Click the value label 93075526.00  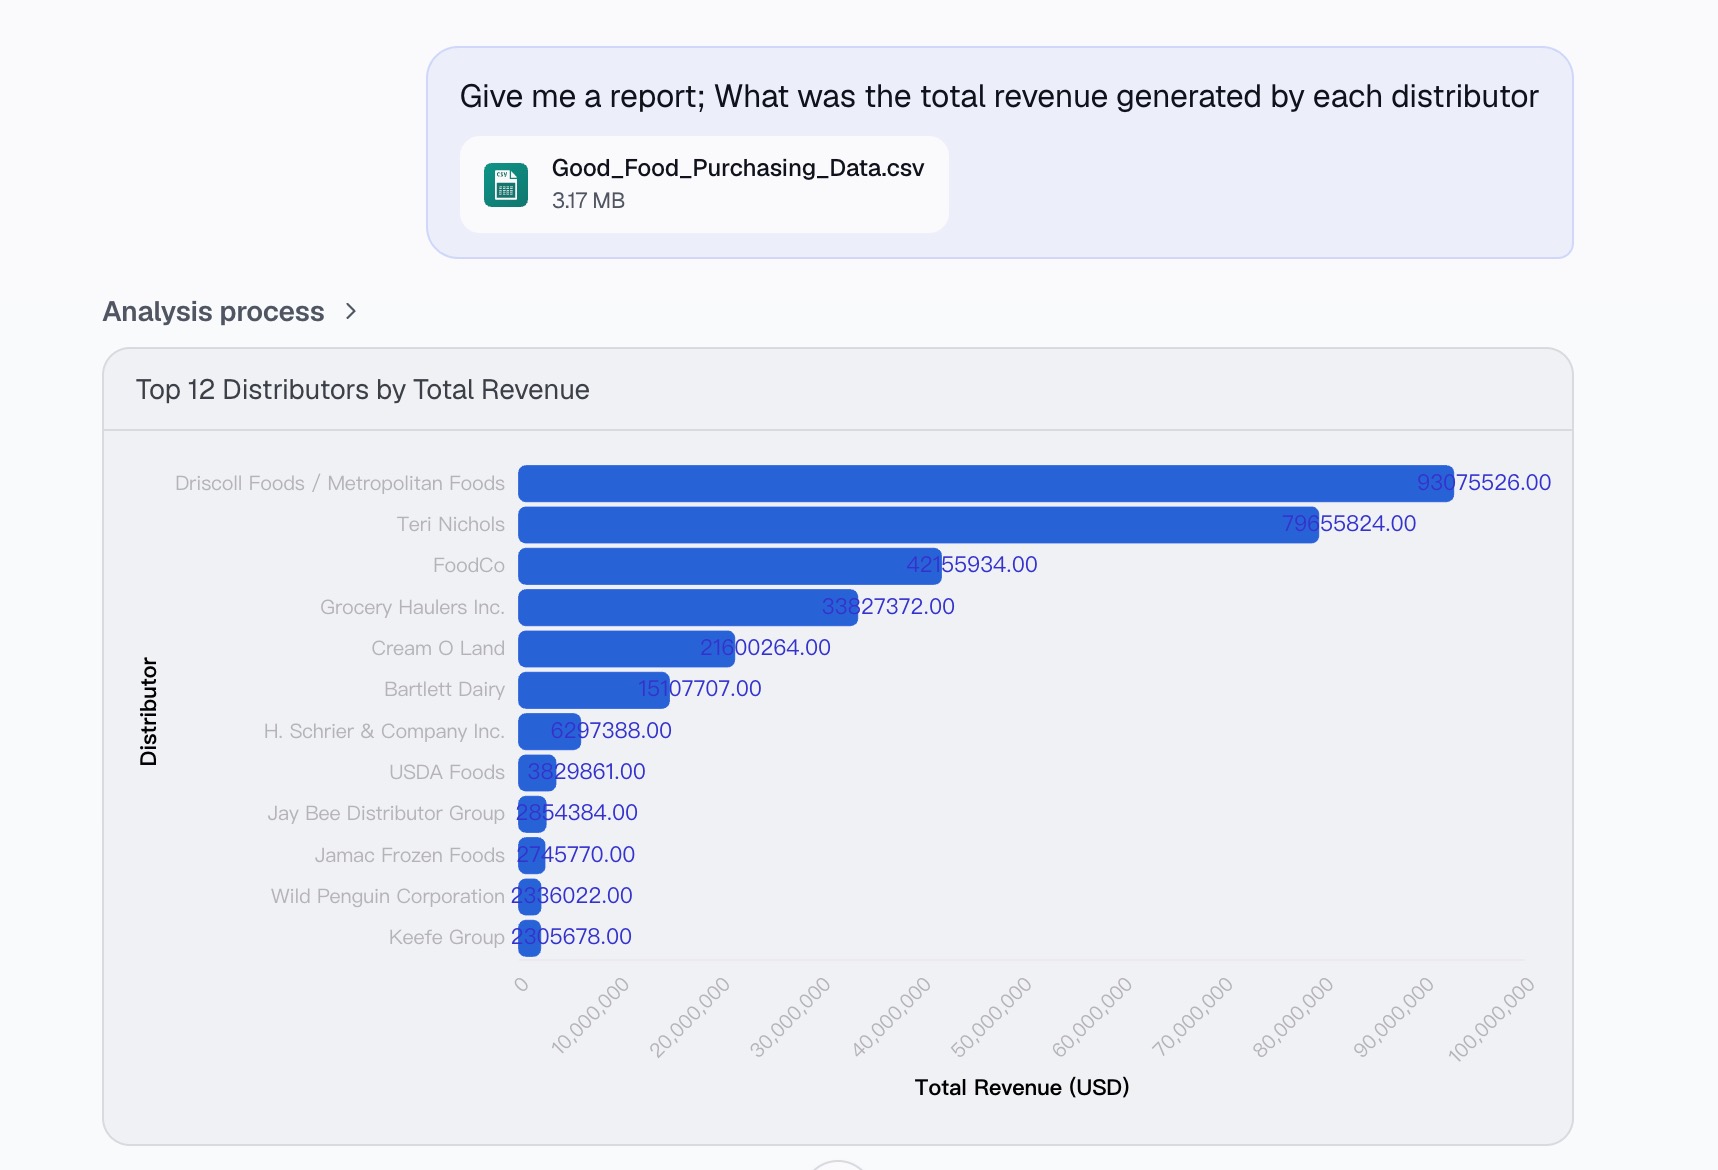1484,482
